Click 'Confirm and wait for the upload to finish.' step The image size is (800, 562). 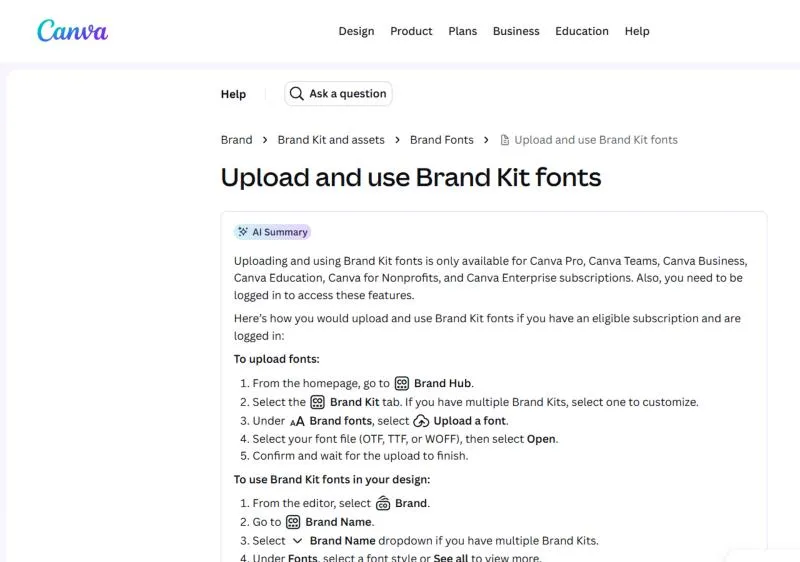(x=360, y=456)
